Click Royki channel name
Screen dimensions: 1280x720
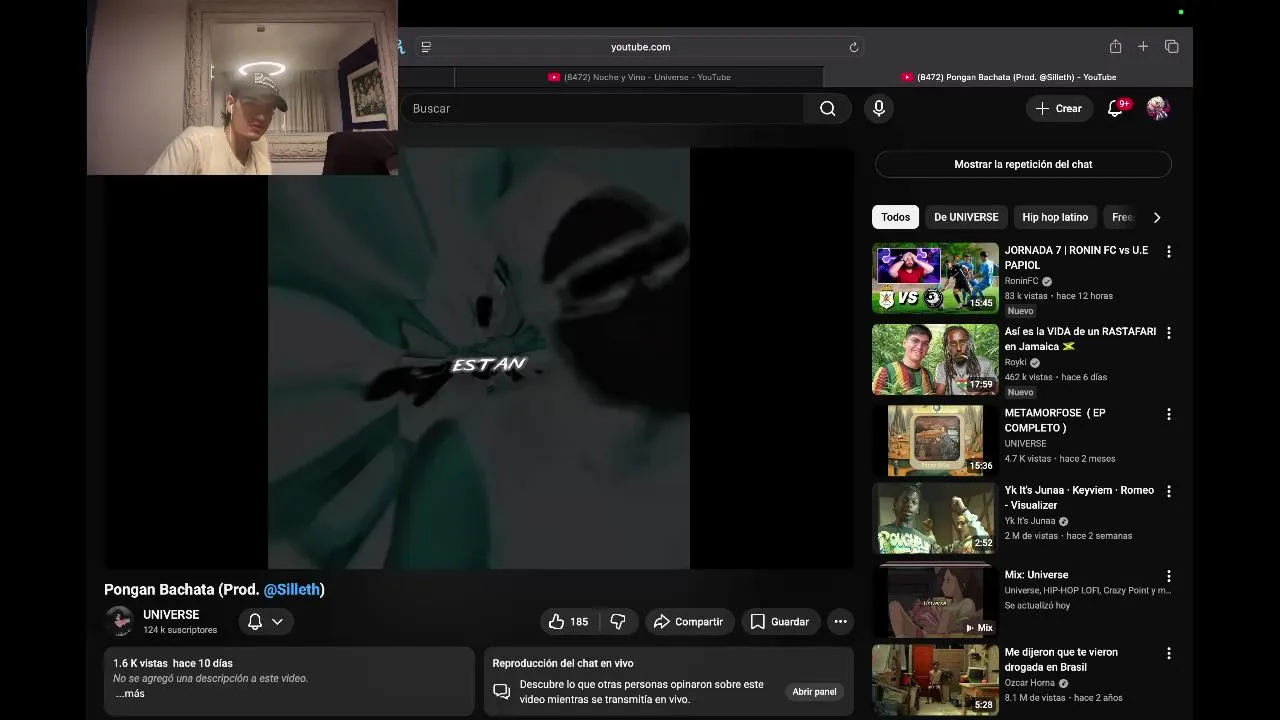point(1015,362)
